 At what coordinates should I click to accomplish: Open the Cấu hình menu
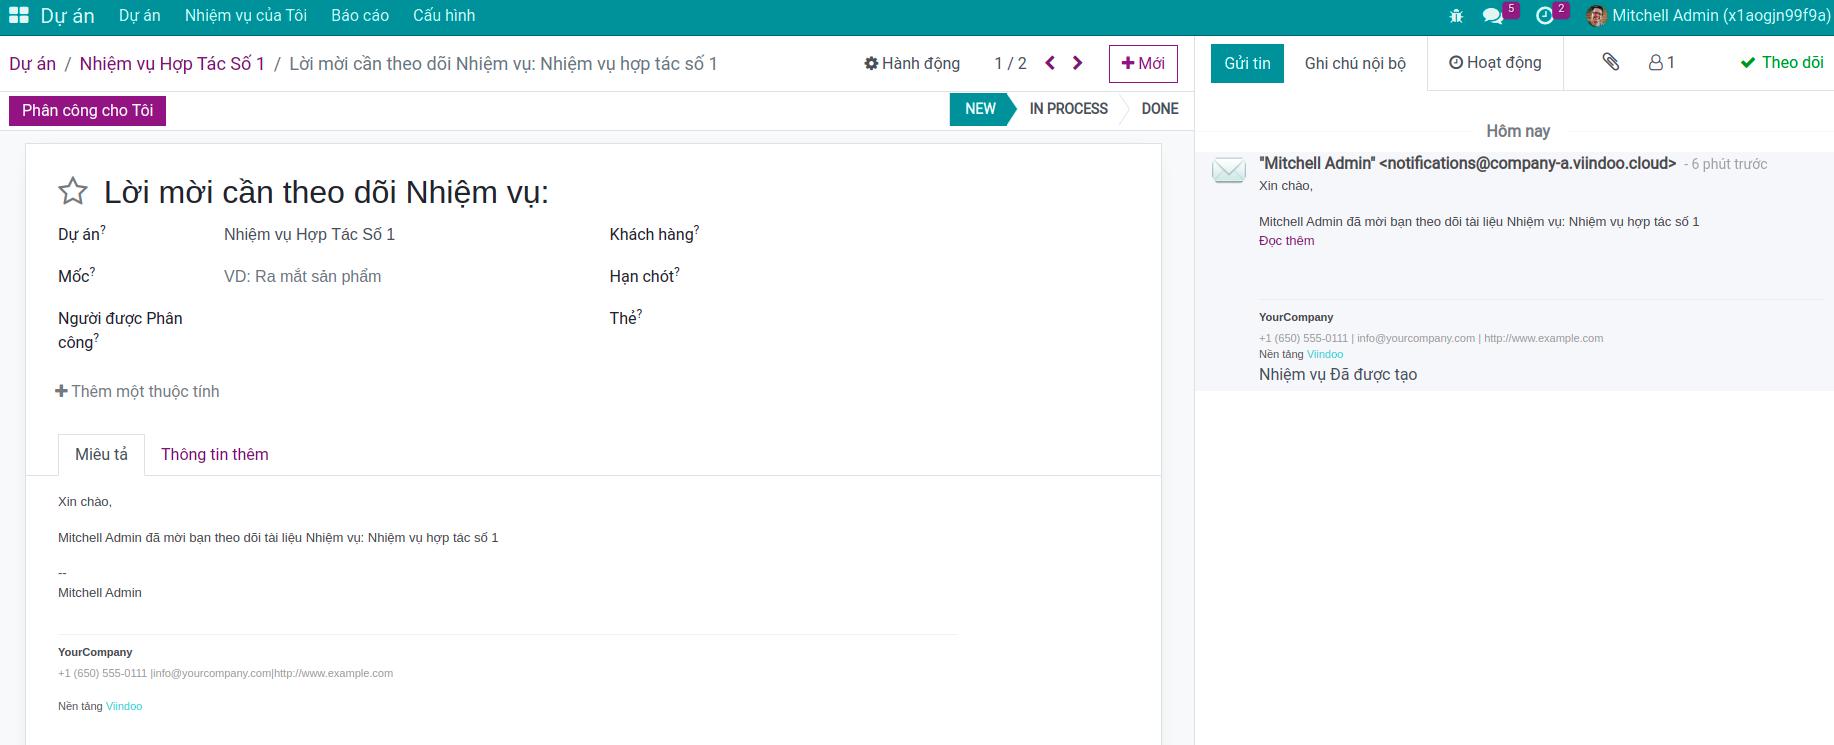pyautogui.click(x=444, y=16)
